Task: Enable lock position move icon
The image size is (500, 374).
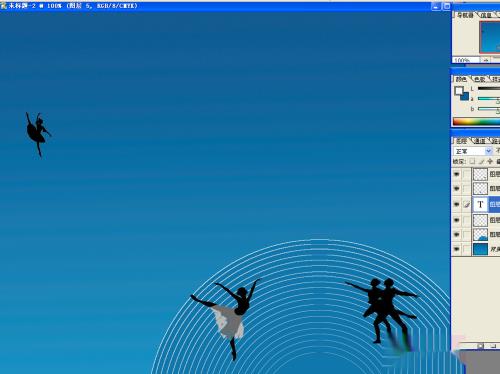Action: (x=490, y=161)
